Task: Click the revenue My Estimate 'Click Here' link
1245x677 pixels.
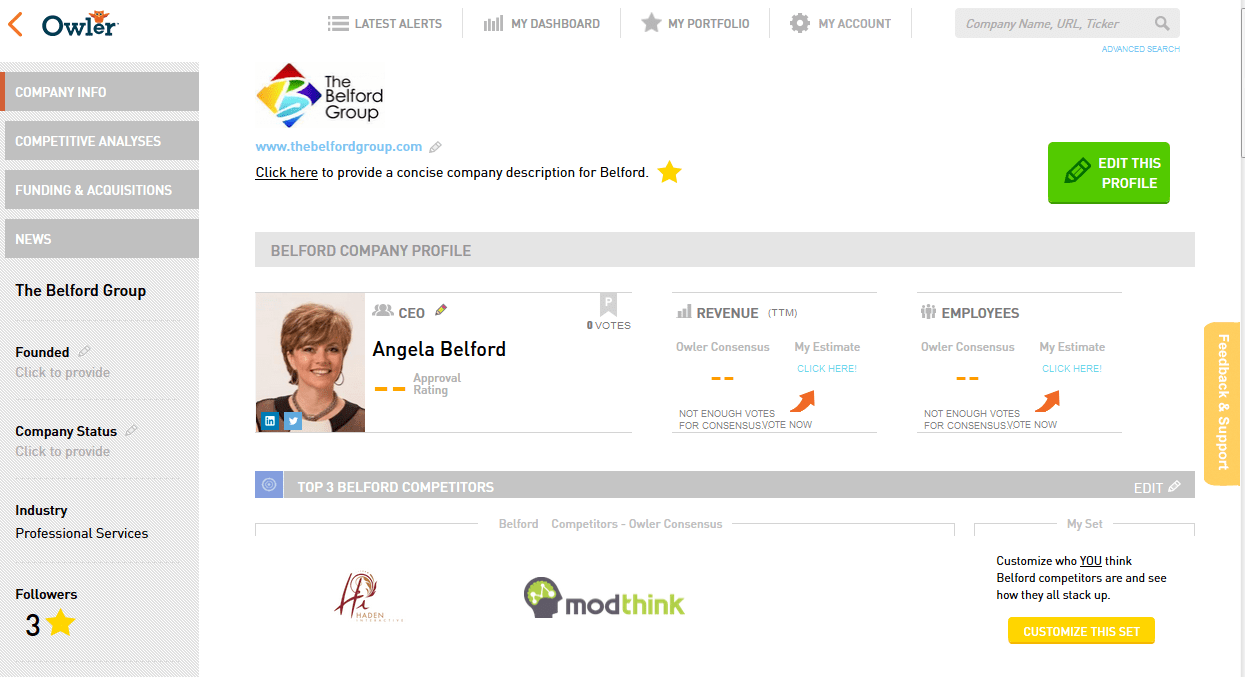Action: pos(827,369)
